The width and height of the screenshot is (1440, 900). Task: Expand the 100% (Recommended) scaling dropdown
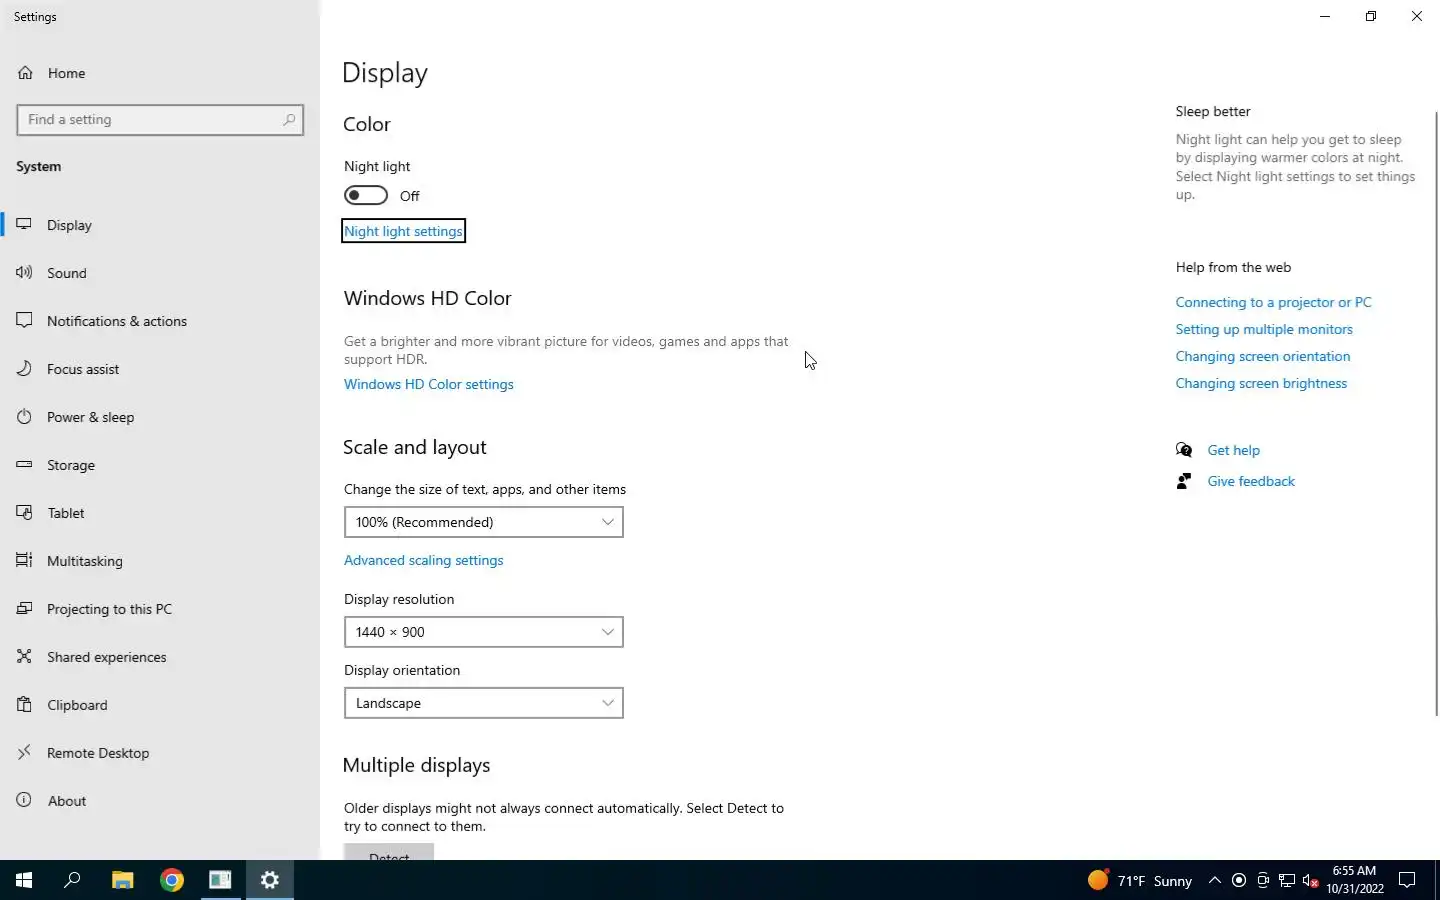tap(484, 522)
